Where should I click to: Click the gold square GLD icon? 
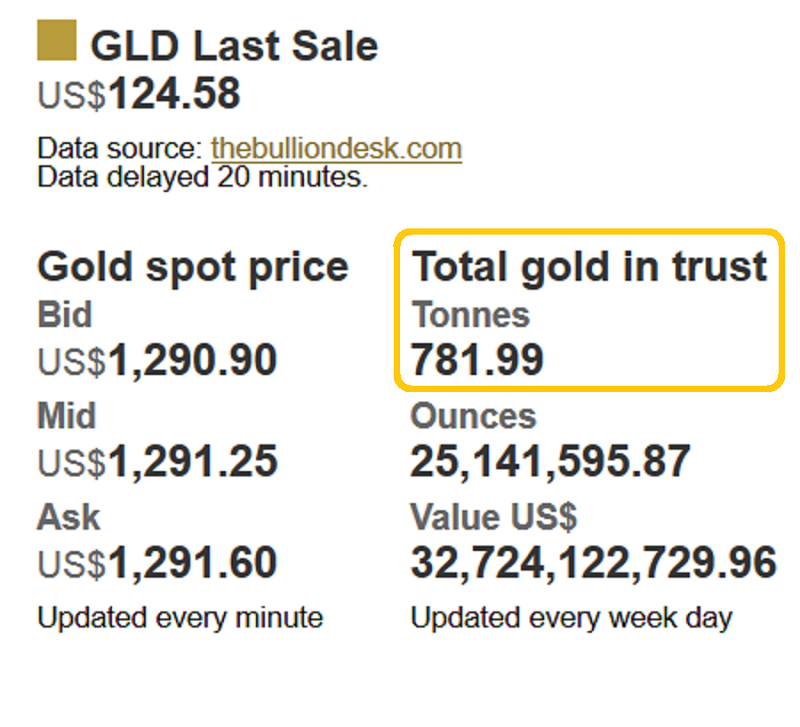point(56,42)
